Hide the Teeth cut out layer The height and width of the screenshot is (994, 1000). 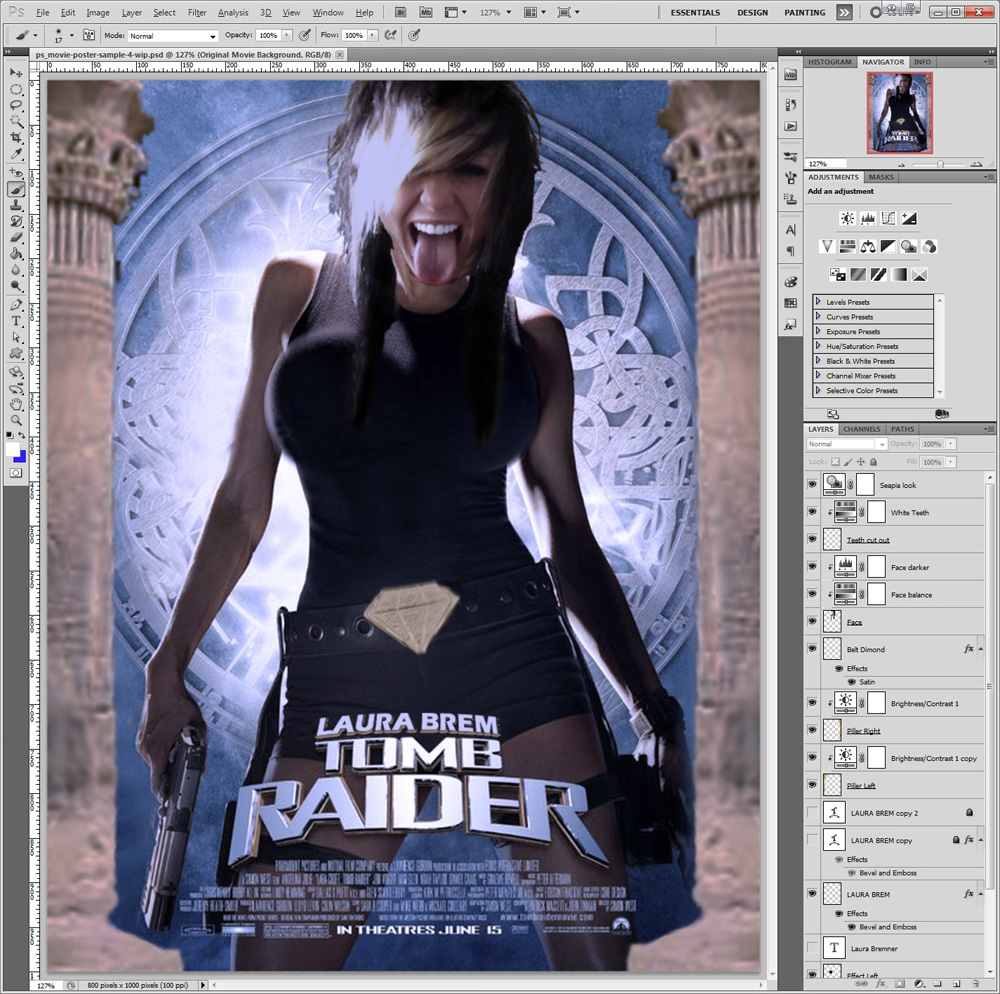[812, 539]
